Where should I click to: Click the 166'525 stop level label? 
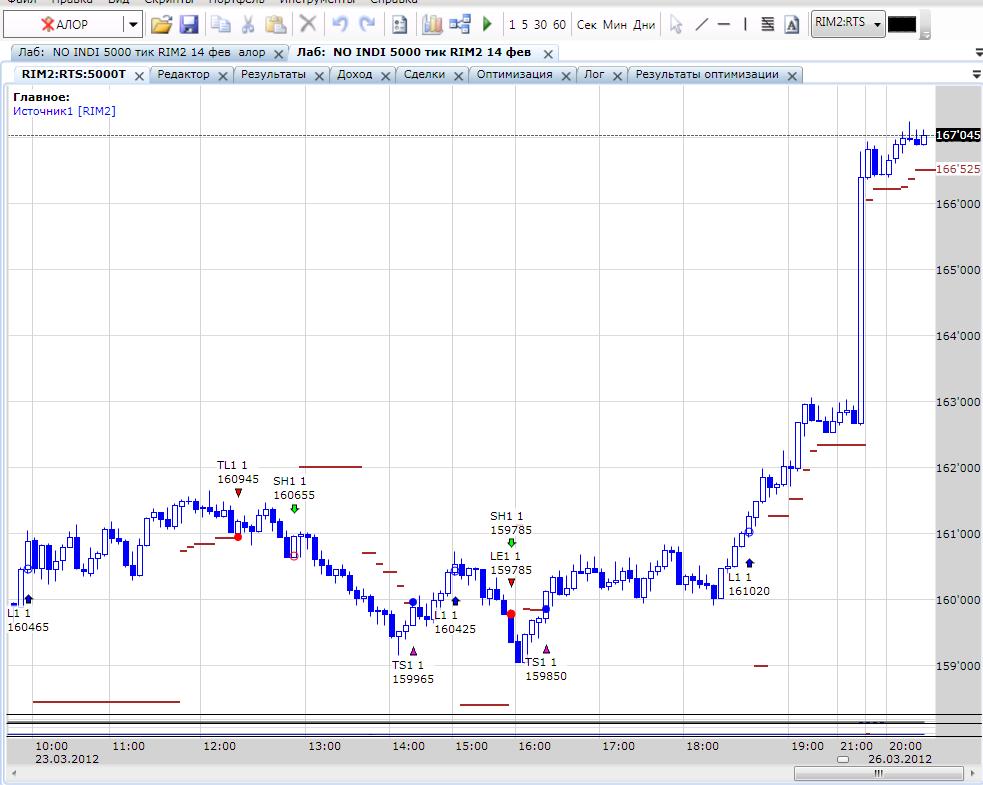(x=958, y=169)
